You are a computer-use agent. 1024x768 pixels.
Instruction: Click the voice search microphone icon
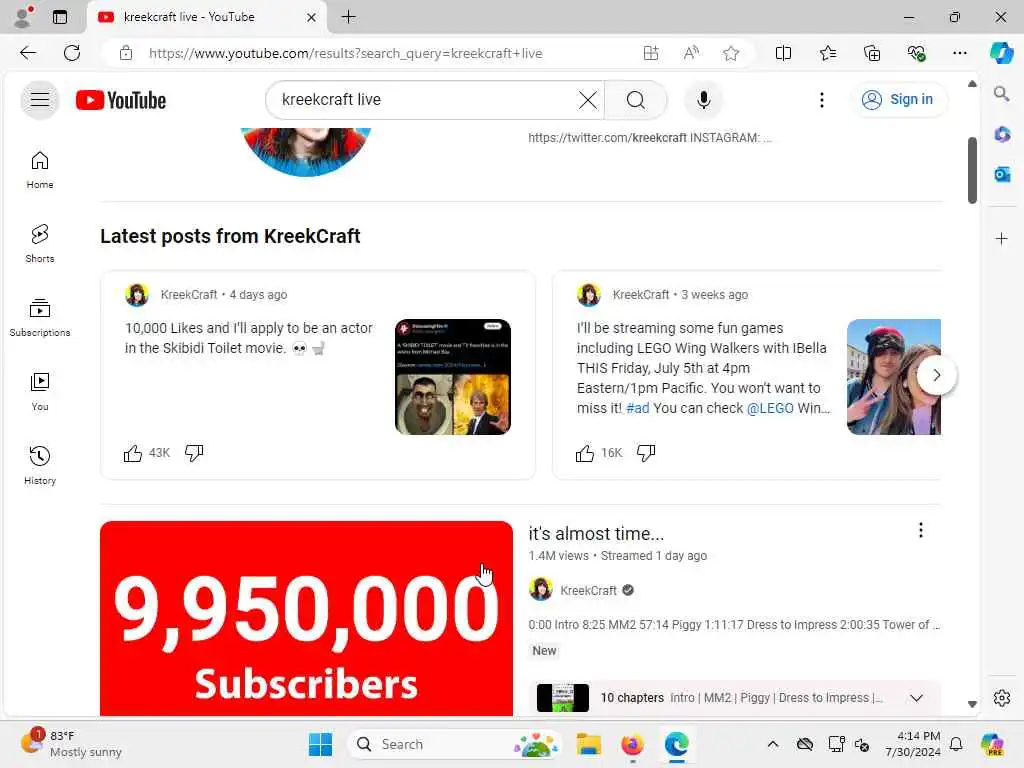(x=703, y=100)
